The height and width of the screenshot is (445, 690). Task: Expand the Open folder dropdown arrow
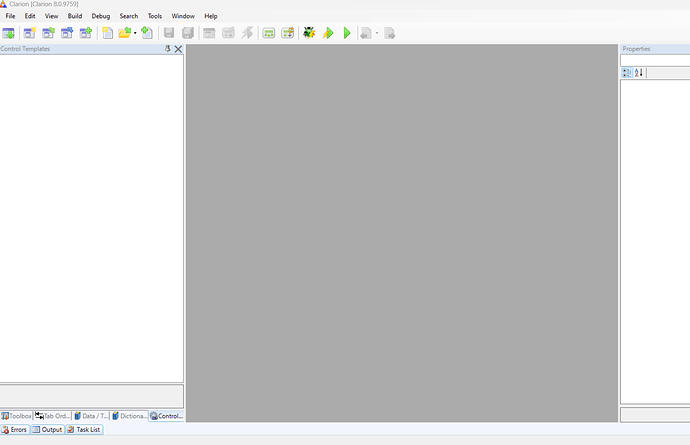click(135, 33)
